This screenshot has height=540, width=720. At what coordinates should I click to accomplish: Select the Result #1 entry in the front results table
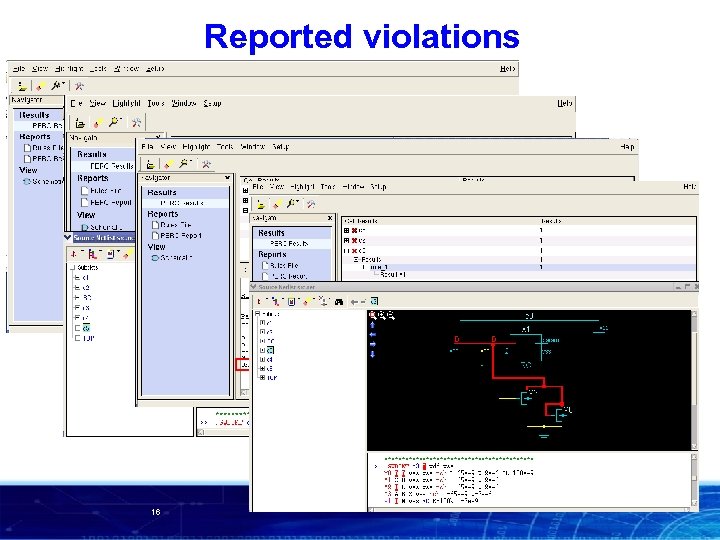click(393, 275)
